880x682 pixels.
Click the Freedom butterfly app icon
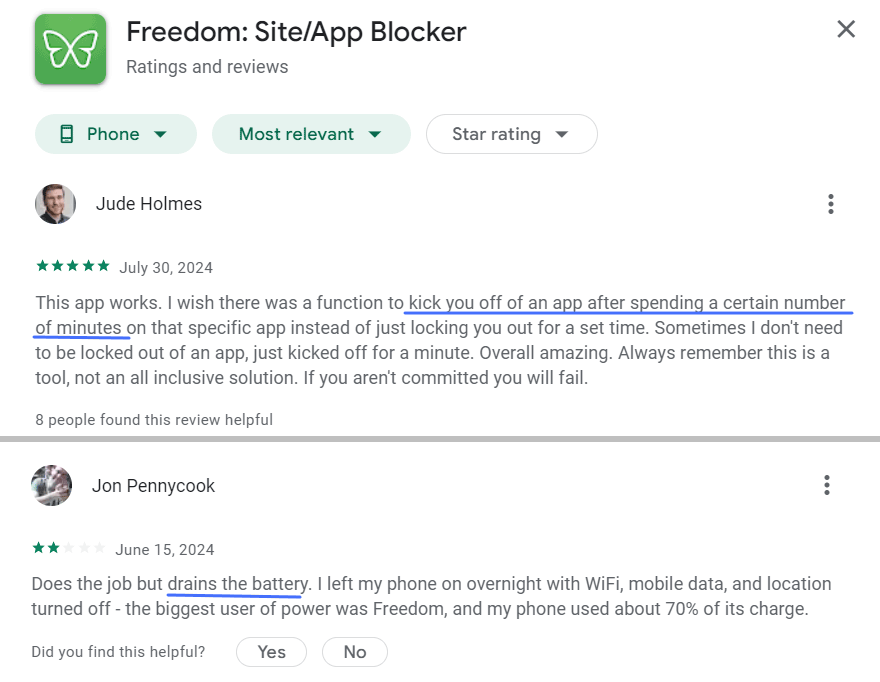click(x=70, y=49)
